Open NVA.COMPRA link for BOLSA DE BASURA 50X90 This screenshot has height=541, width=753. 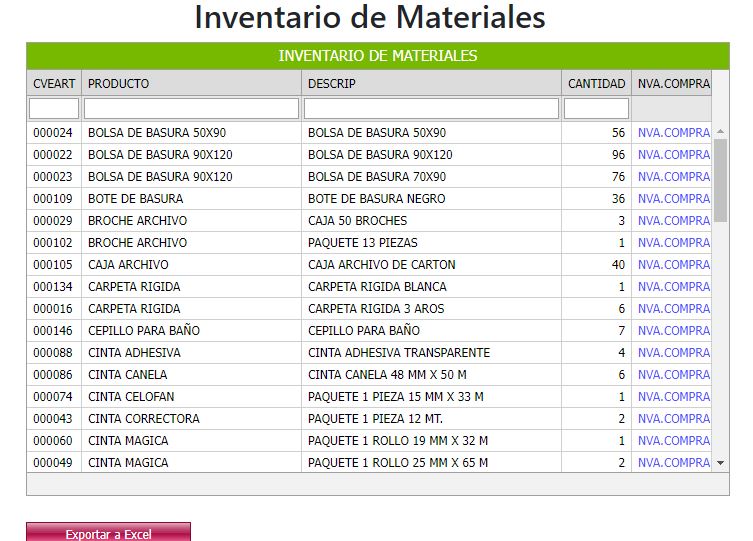(x=673, y=133)
